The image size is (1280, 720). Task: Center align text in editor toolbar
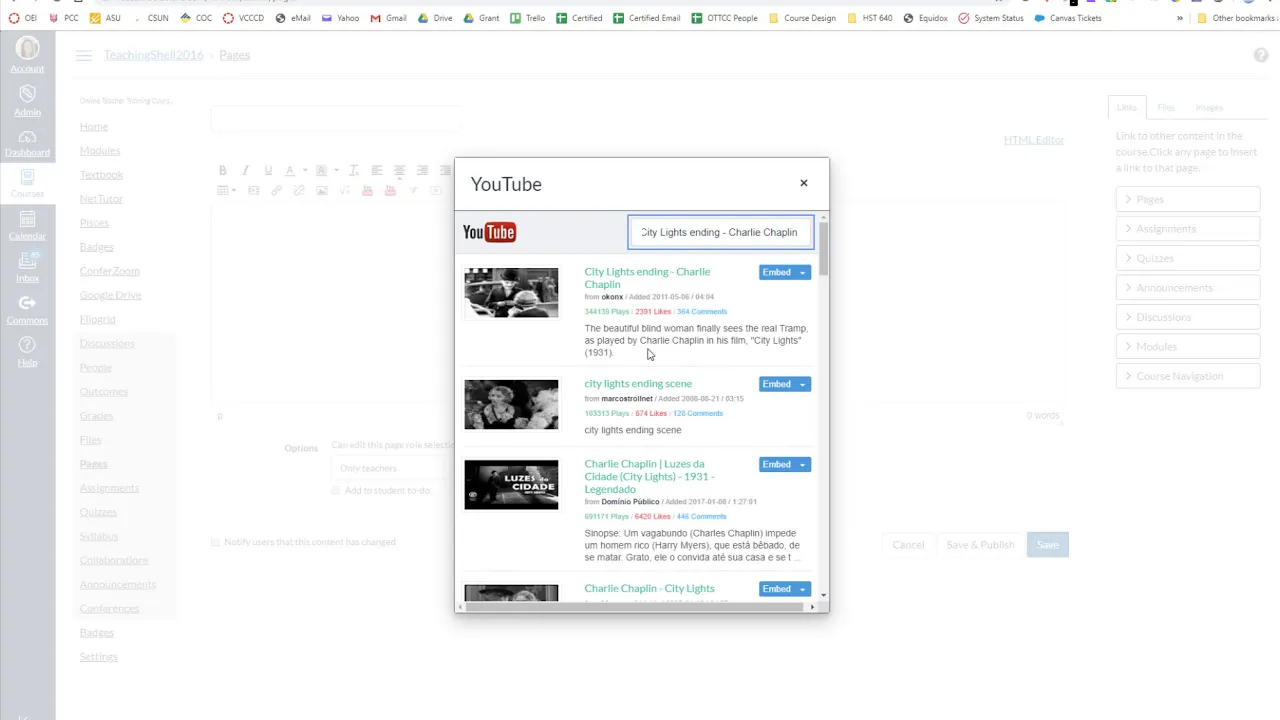[x=399, y=170]
